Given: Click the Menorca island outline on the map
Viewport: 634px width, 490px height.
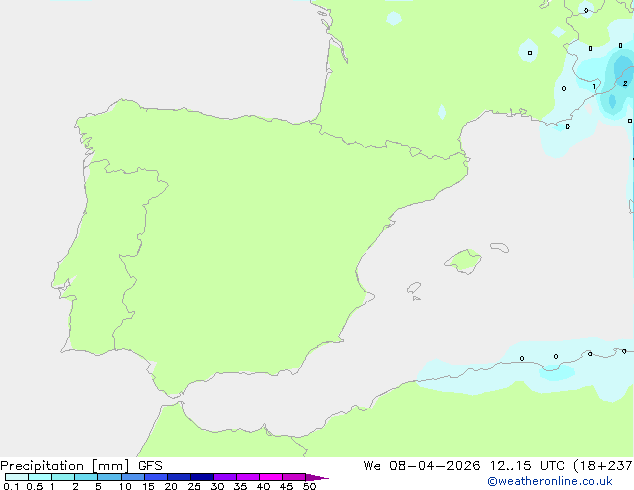Looking at the screenshot, I should (x=500, y=247).
